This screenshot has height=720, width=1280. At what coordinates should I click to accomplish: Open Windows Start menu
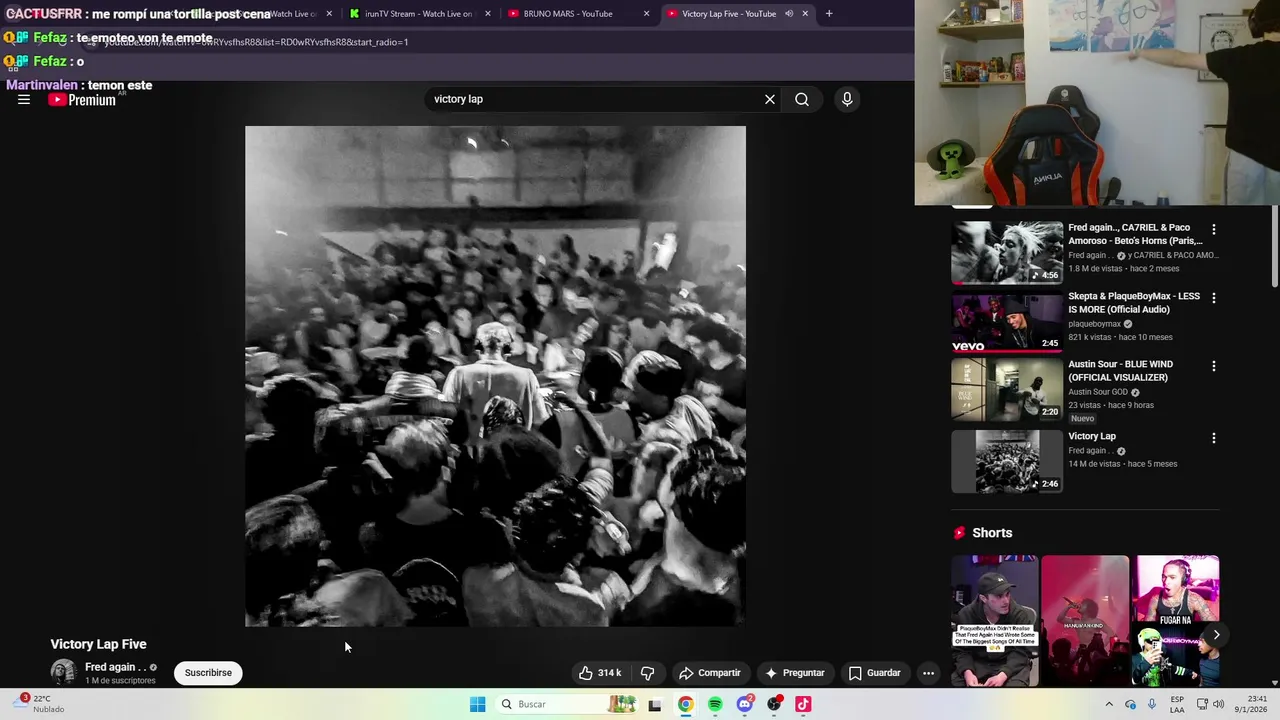coord(478,704)
